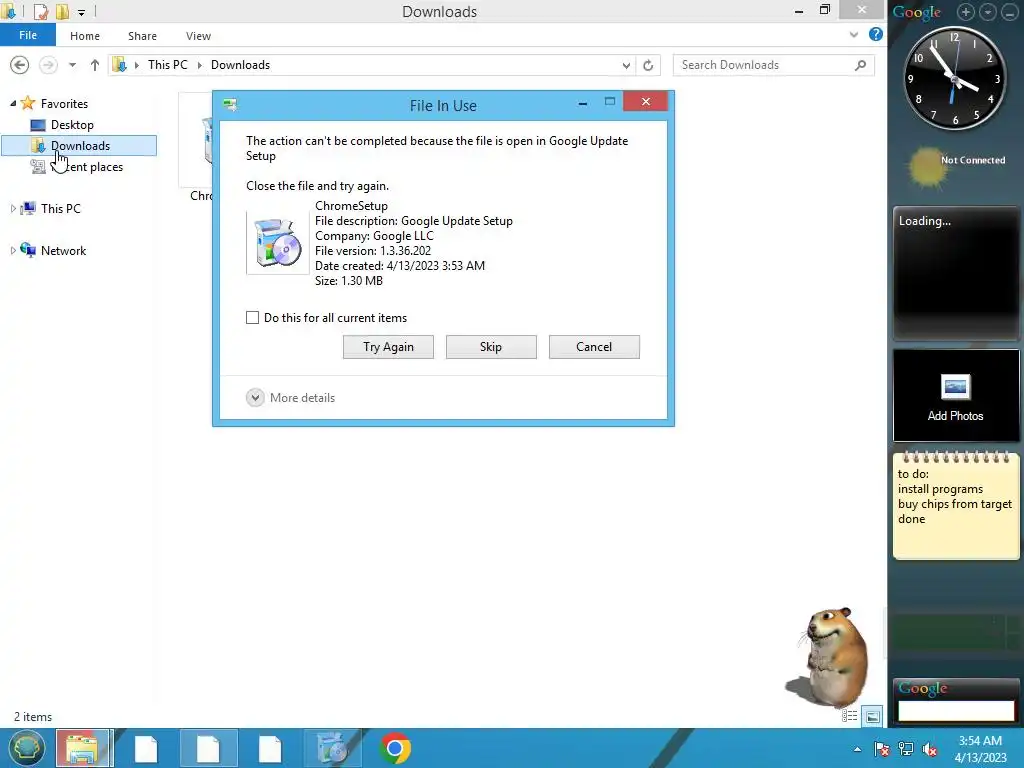Screen dimensions: 1024x768
Task: Go up one folder level
Action: pos(95,65)
